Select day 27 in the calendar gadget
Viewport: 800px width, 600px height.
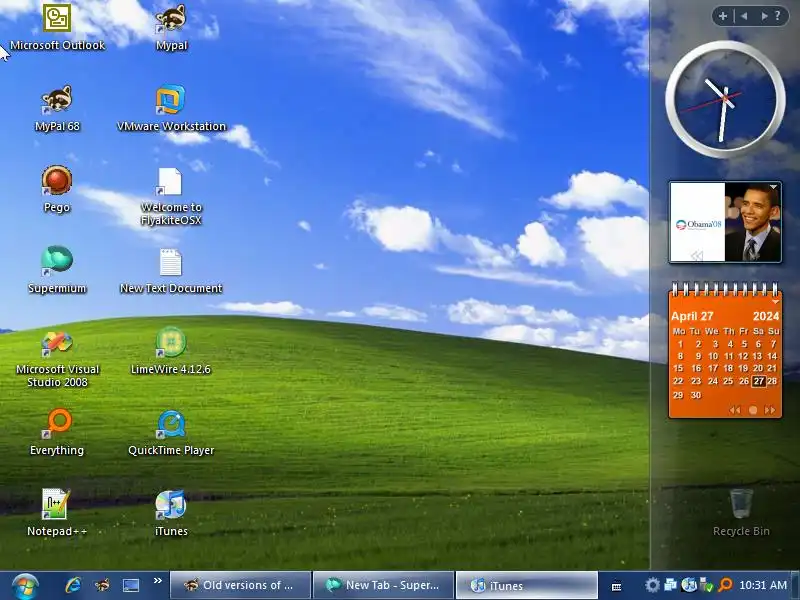coord(759,381)
